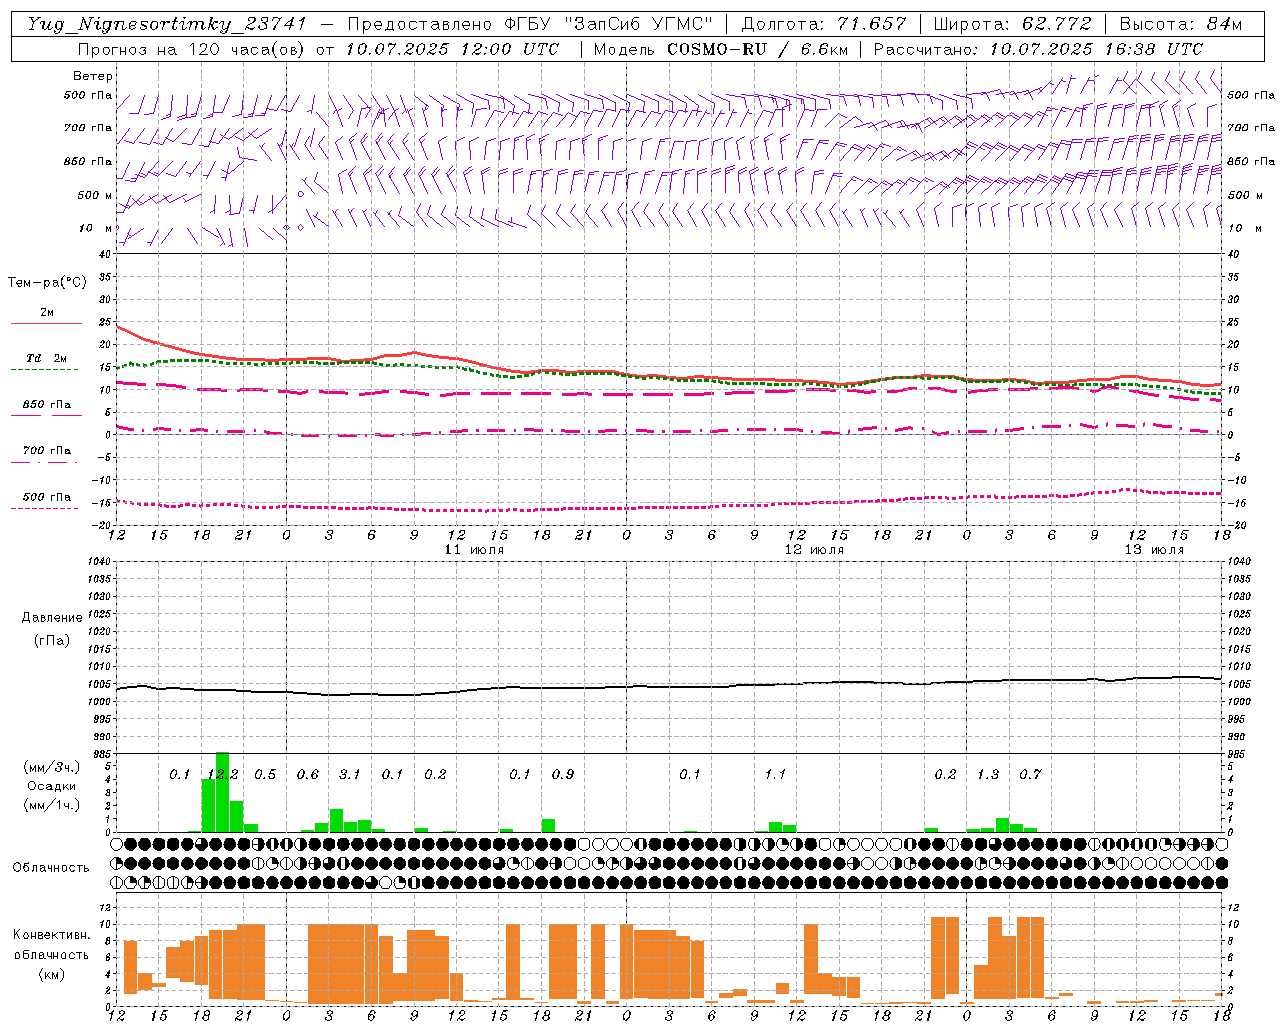Click the 0.9 precipitation total
This screenshot has height=1024, width=1280.
pyautogui.click(x=563, y=774)
